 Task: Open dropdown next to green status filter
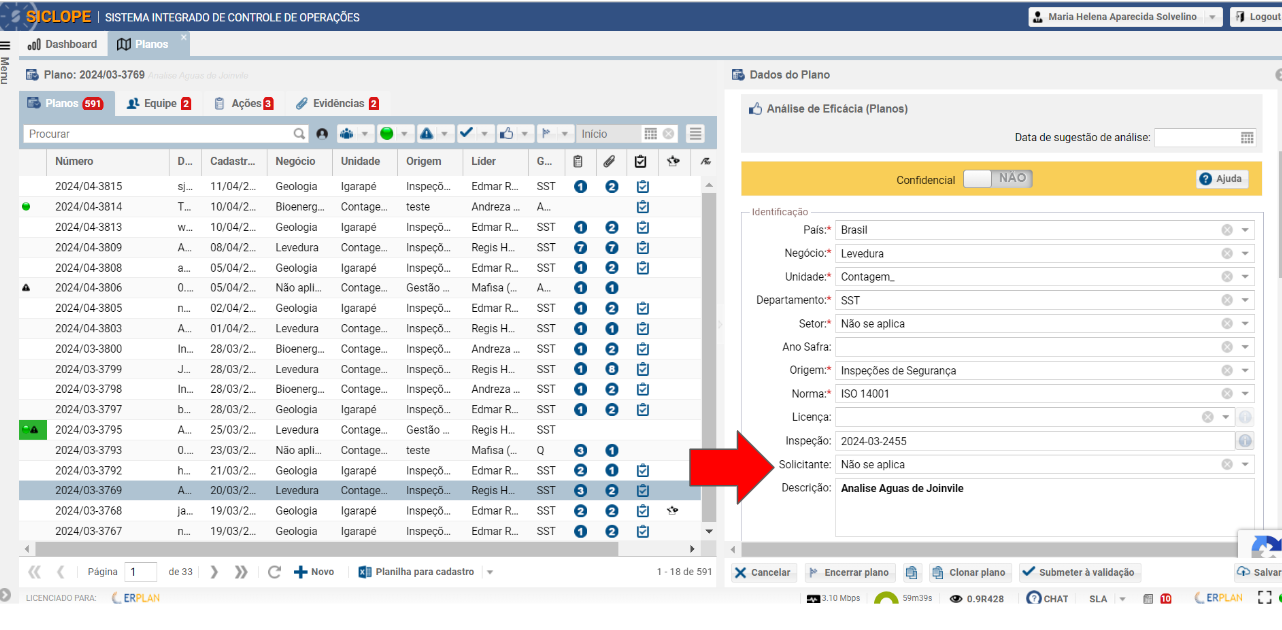(x=405, y=134)
